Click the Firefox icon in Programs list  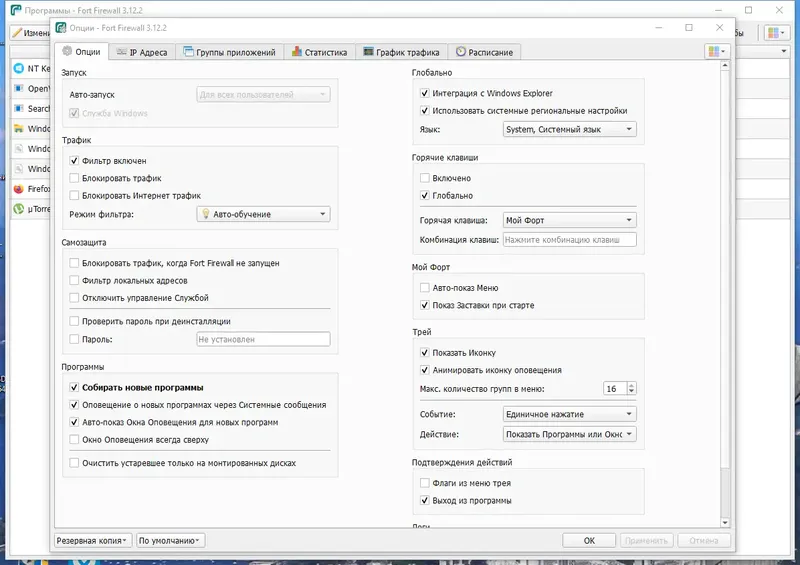[19, 189]
